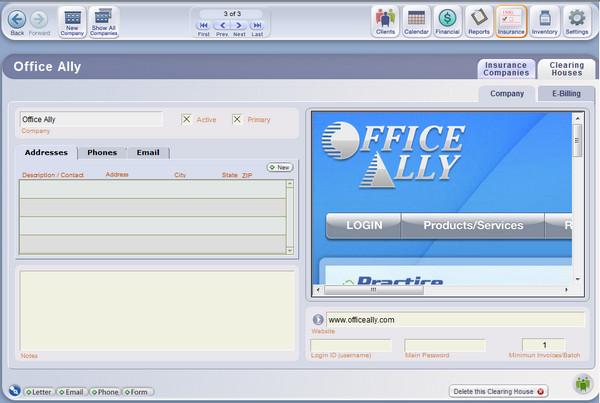This screenshot has height=403, width=600.
Task: Switch to Insurance Companies tab
Action: click(506, 69)
